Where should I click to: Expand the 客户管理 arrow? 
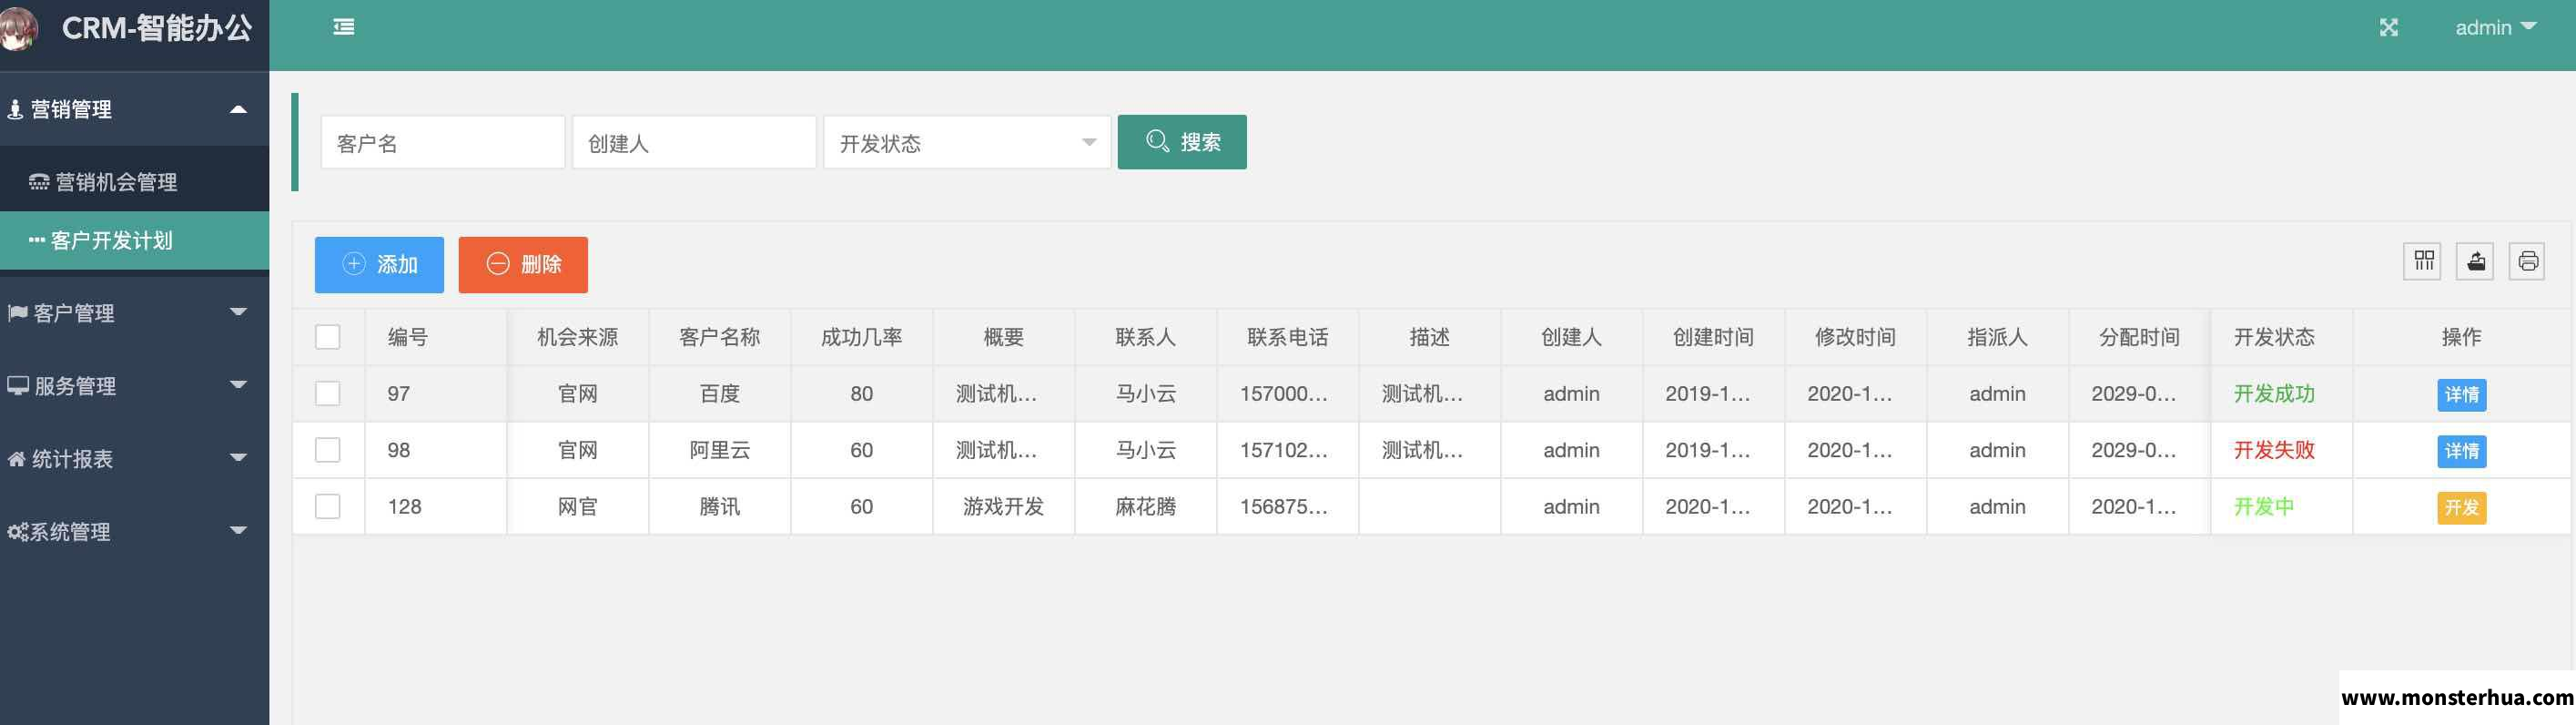(x=238, y=312)
